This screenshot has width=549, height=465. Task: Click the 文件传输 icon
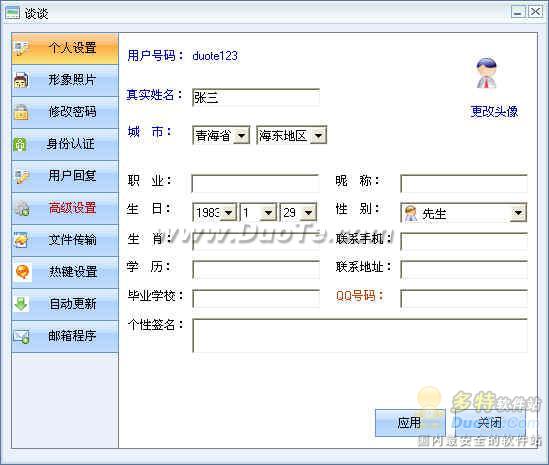pyautogui.click(x=21, y=240)
